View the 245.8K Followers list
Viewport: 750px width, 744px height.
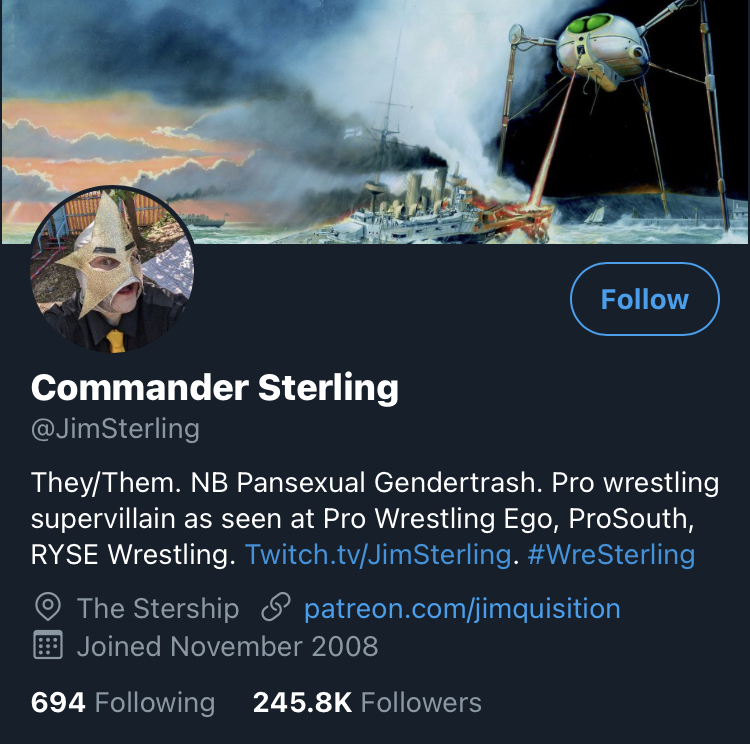(x=367, y=702)
